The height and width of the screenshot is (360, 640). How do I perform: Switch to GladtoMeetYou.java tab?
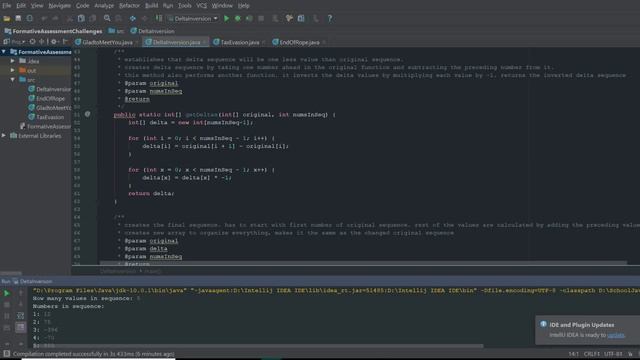coord(107,42)
